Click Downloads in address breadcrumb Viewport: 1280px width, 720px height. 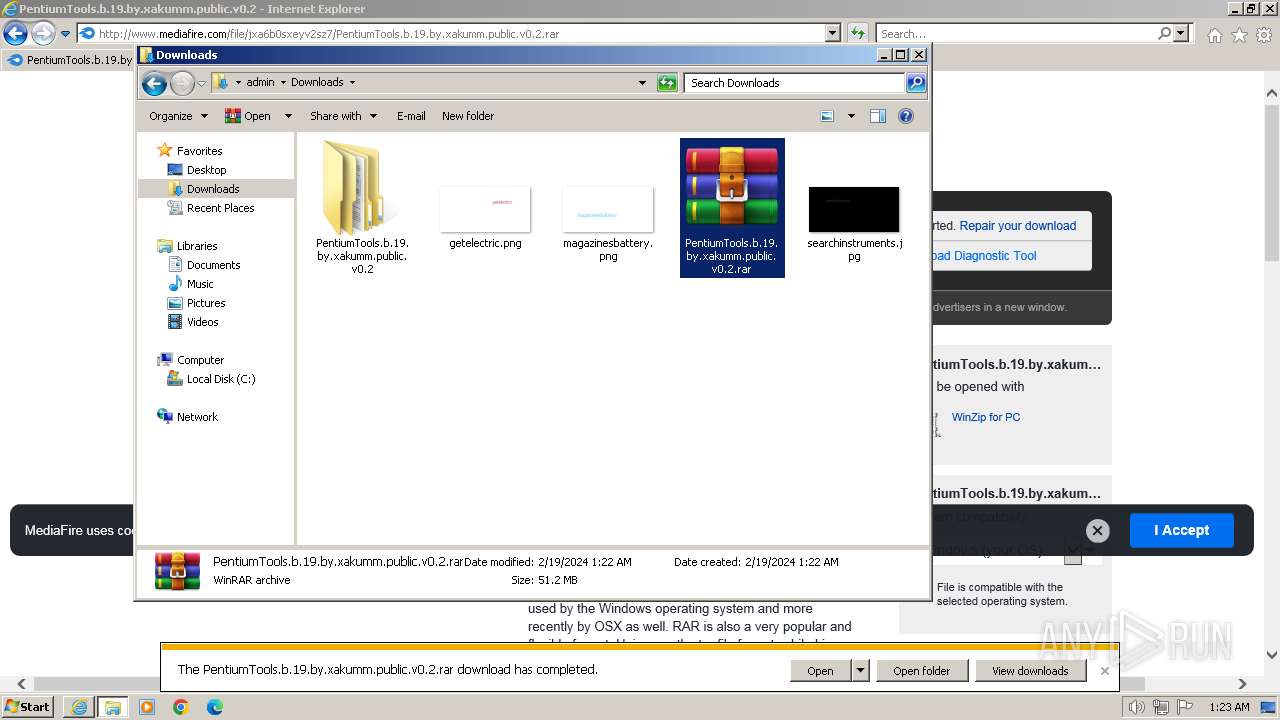click(317, 83)
